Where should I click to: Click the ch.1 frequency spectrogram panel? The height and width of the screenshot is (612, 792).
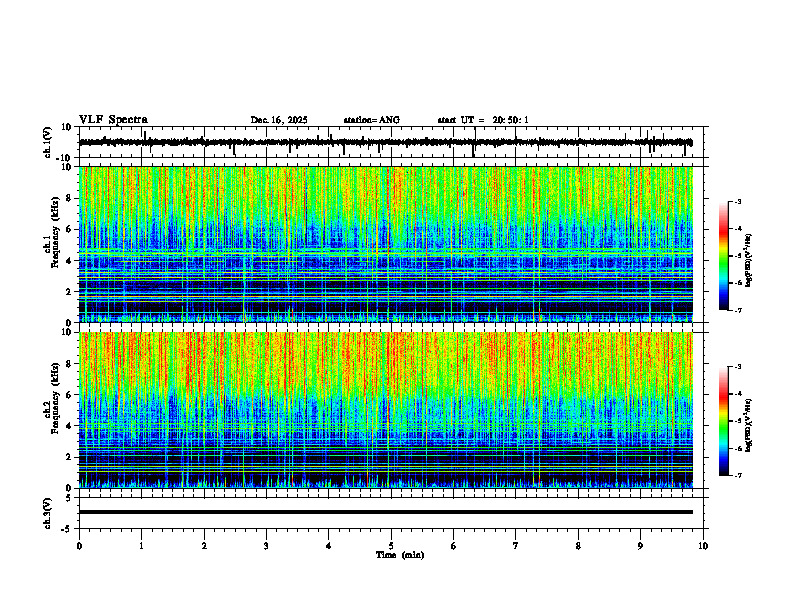pyautogui.click(x=386, y=244)
